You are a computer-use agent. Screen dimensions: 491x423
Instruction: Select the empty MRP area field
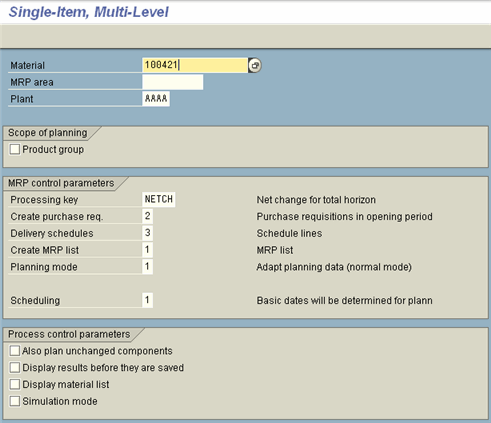pyautogui.click(x=173, y=82)
